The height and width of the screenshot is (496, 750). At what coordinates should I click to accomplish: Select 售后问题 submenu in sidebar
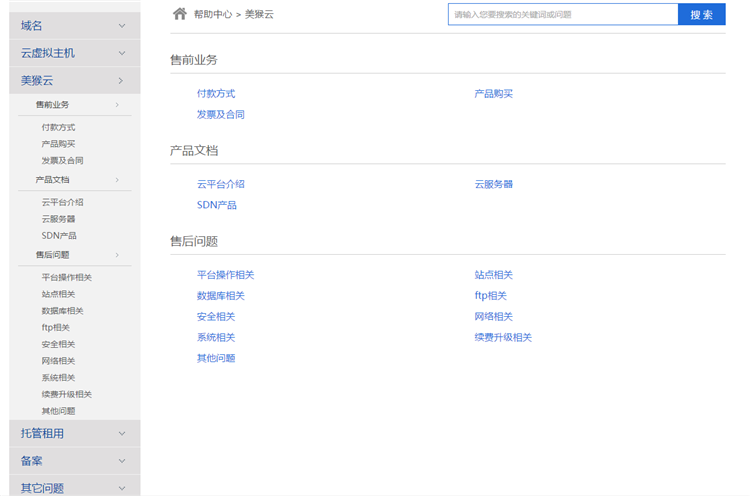pos(53,255)
